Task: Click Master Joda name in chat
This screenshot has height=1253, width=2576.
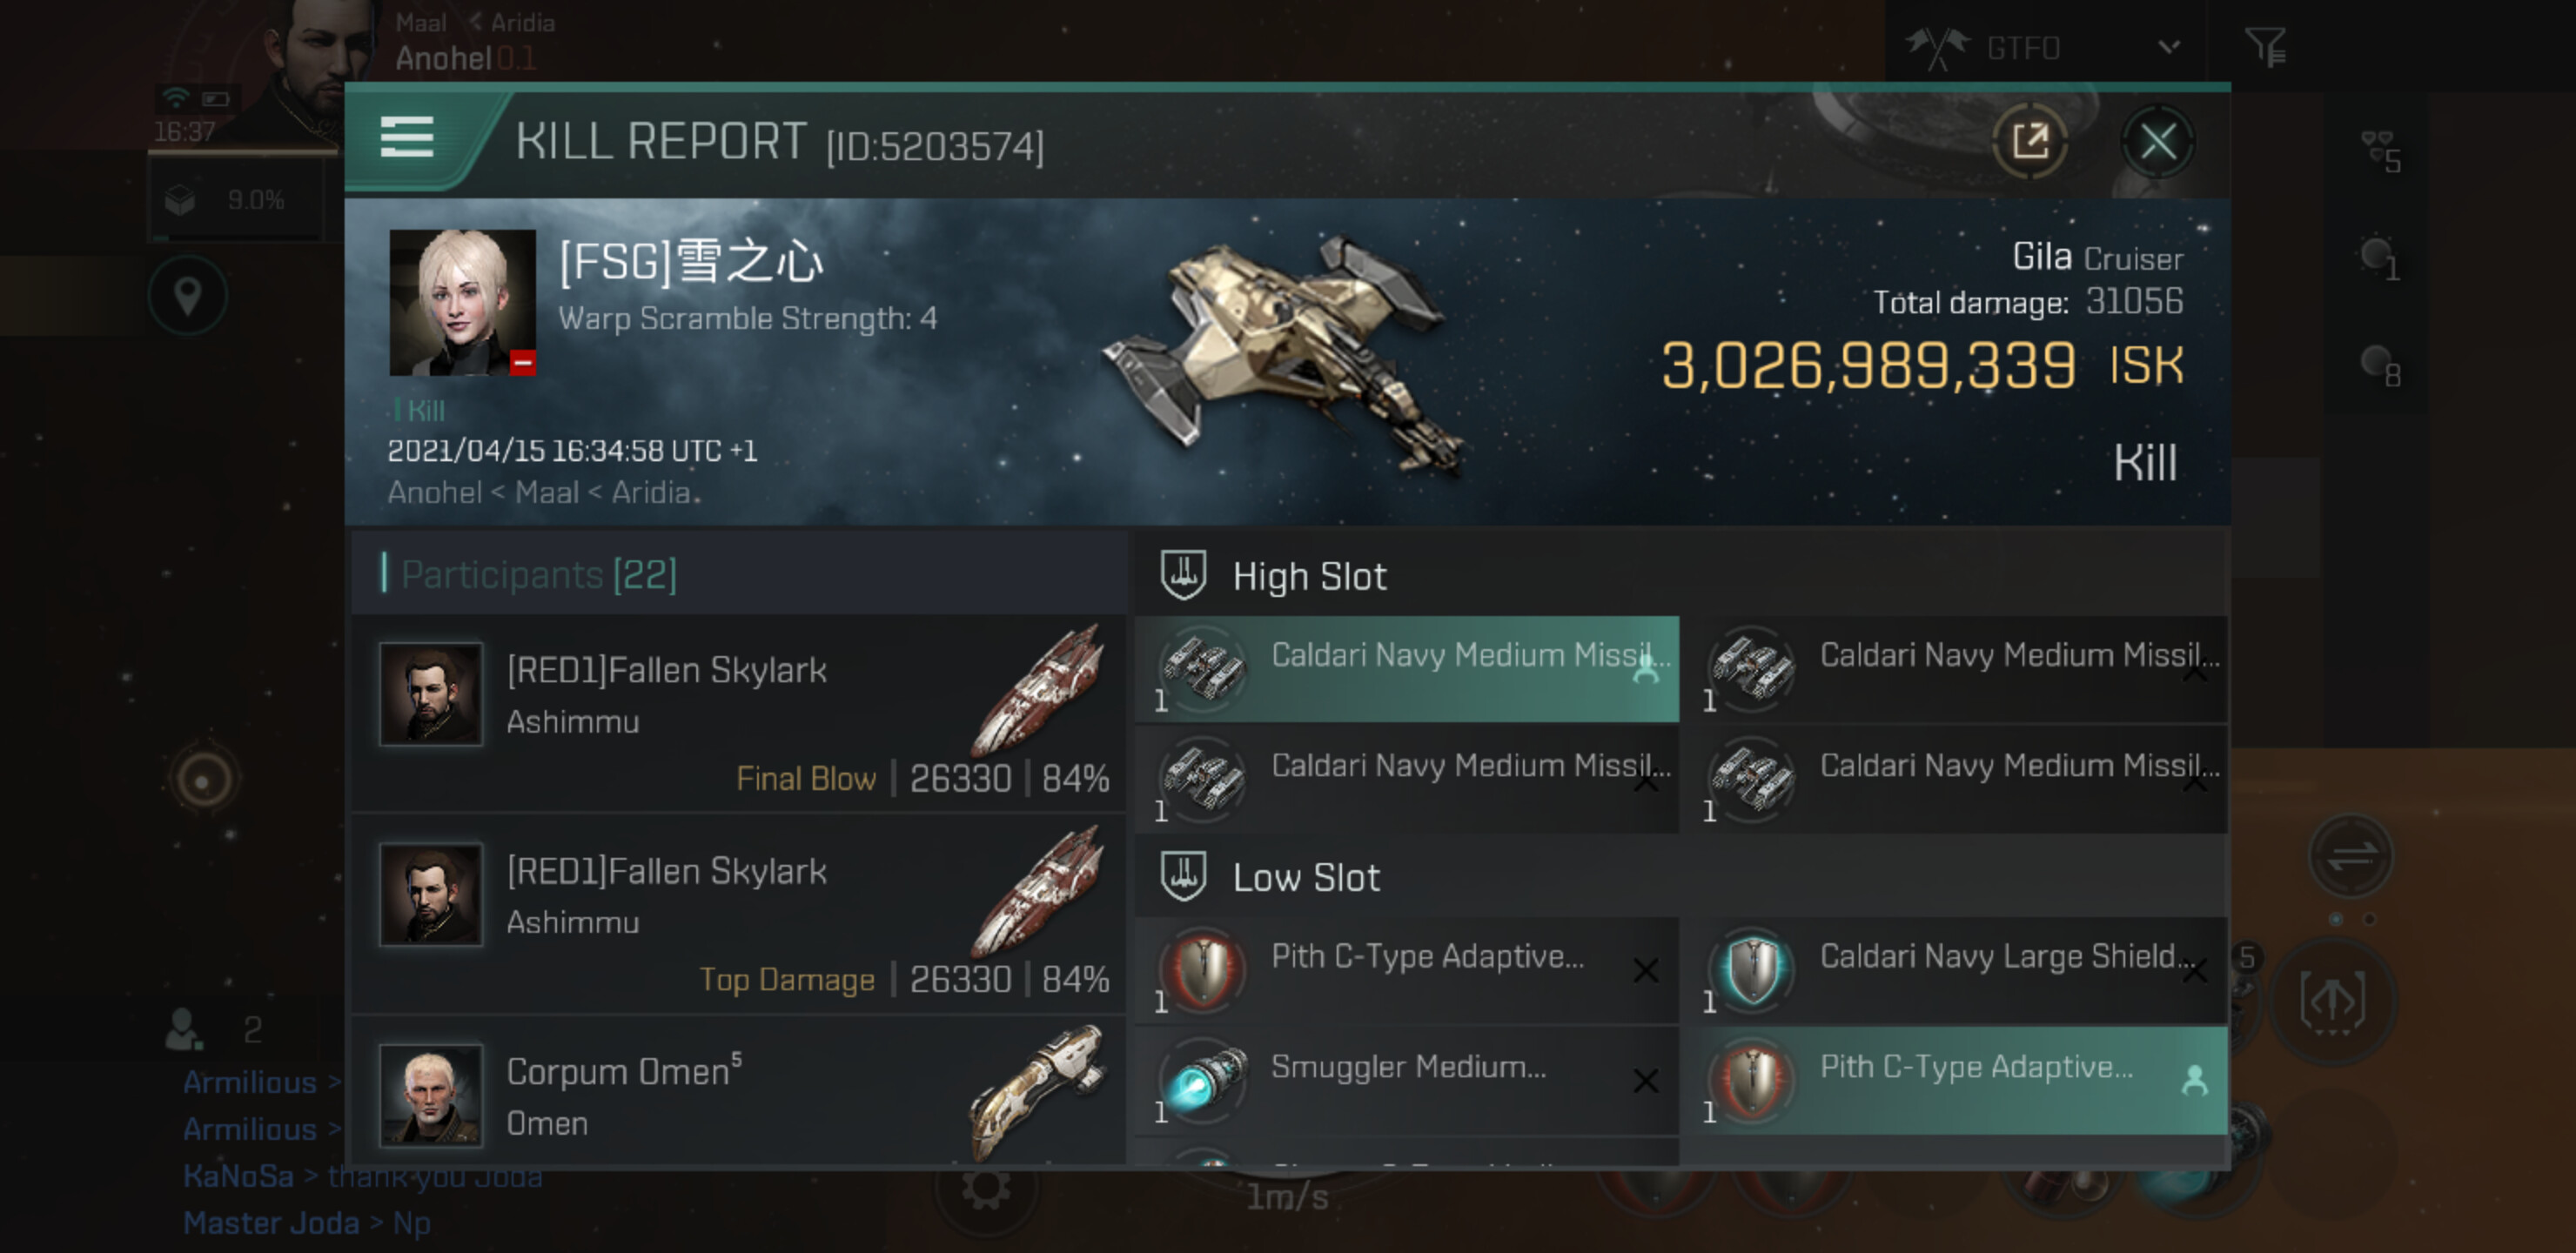Action: click(271, 1222)
